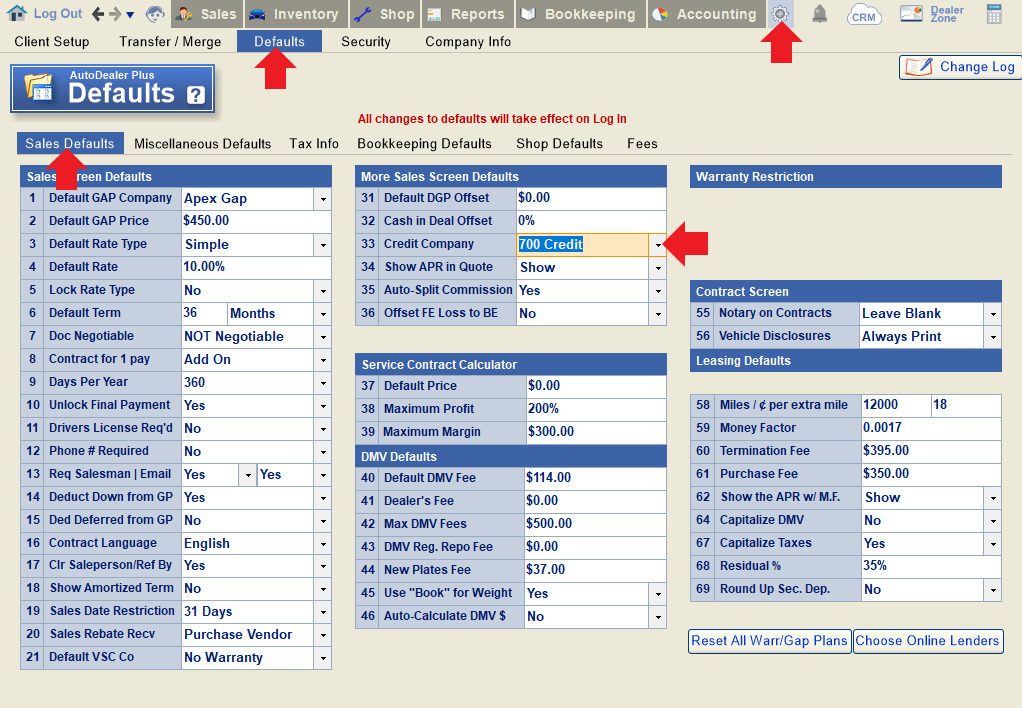Expand the Round Up Sec. Dep. dropdown
Image resolution: width=1022 pixels, height=708 pixels.
coord(993,590)
